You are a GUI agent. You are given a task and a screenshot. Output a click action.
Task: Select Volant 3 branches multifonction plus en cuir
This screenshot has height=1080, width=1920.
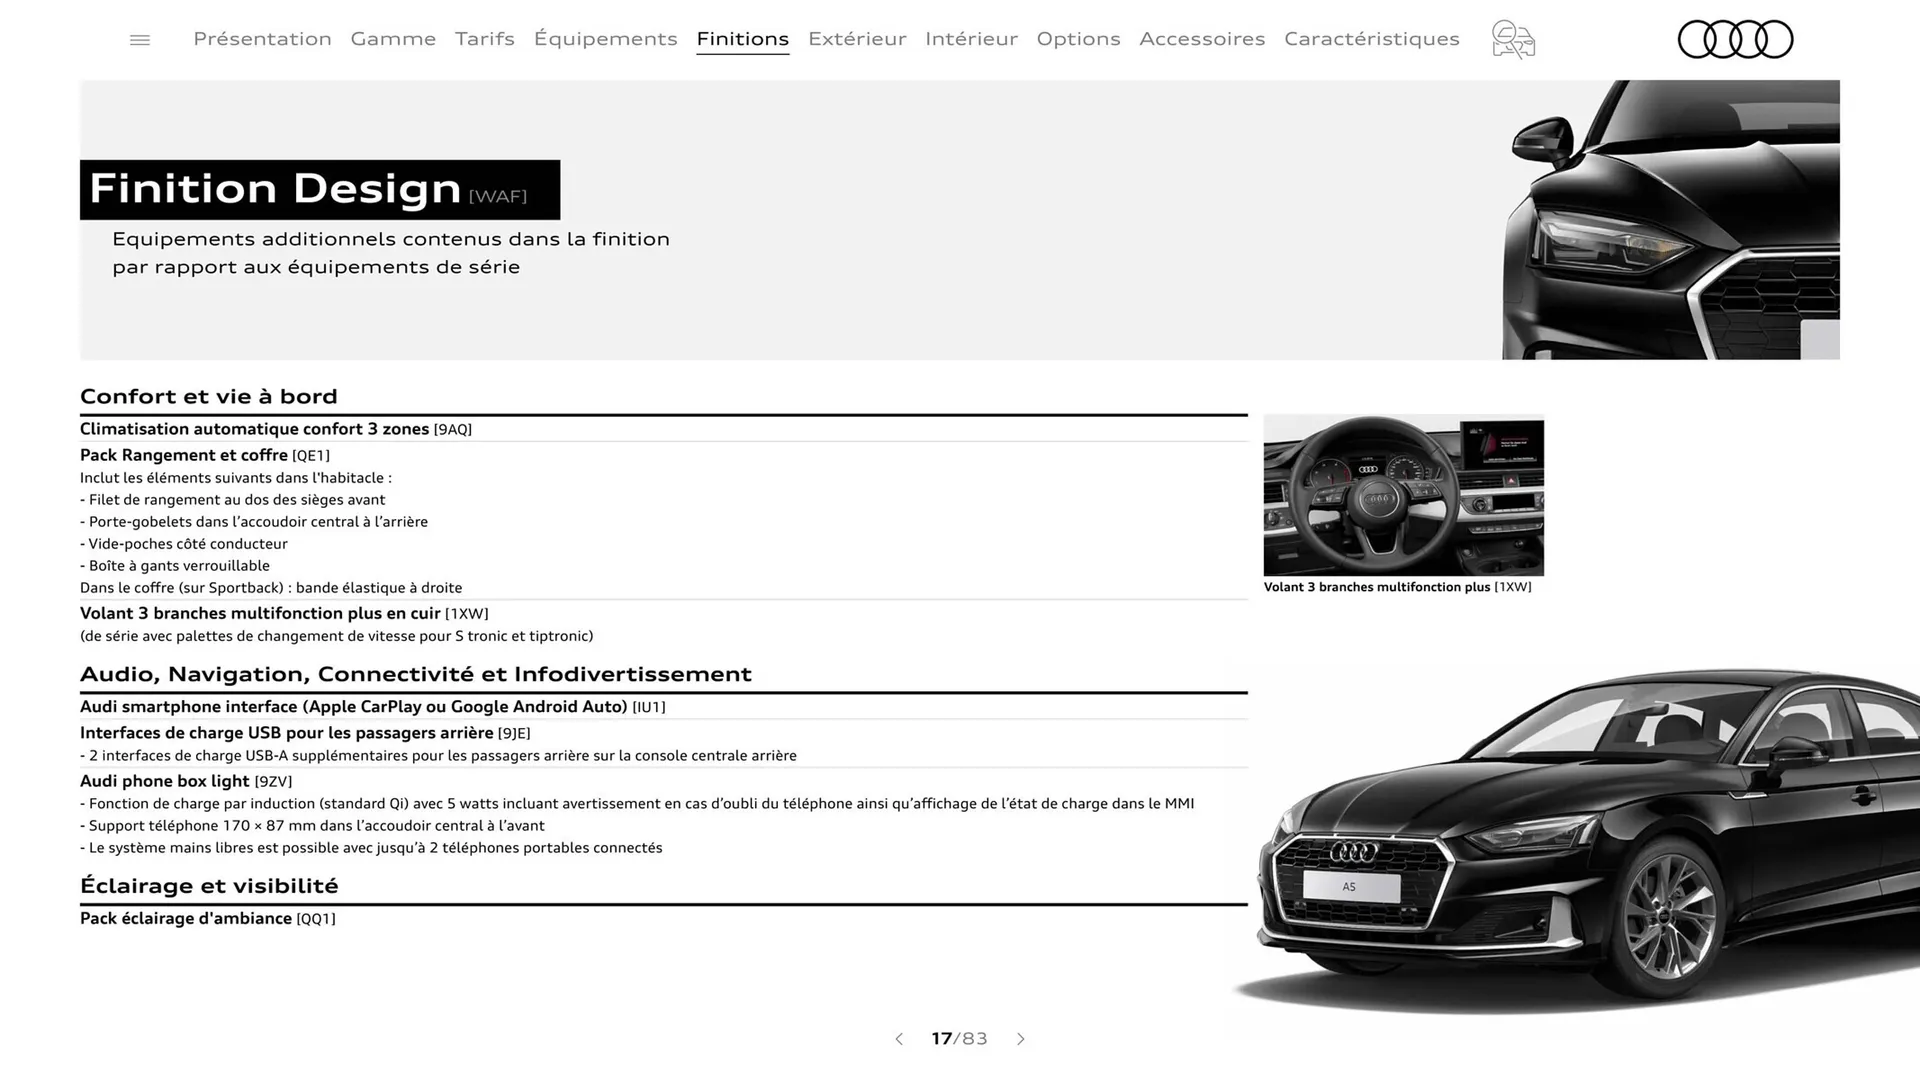[284, 613]
